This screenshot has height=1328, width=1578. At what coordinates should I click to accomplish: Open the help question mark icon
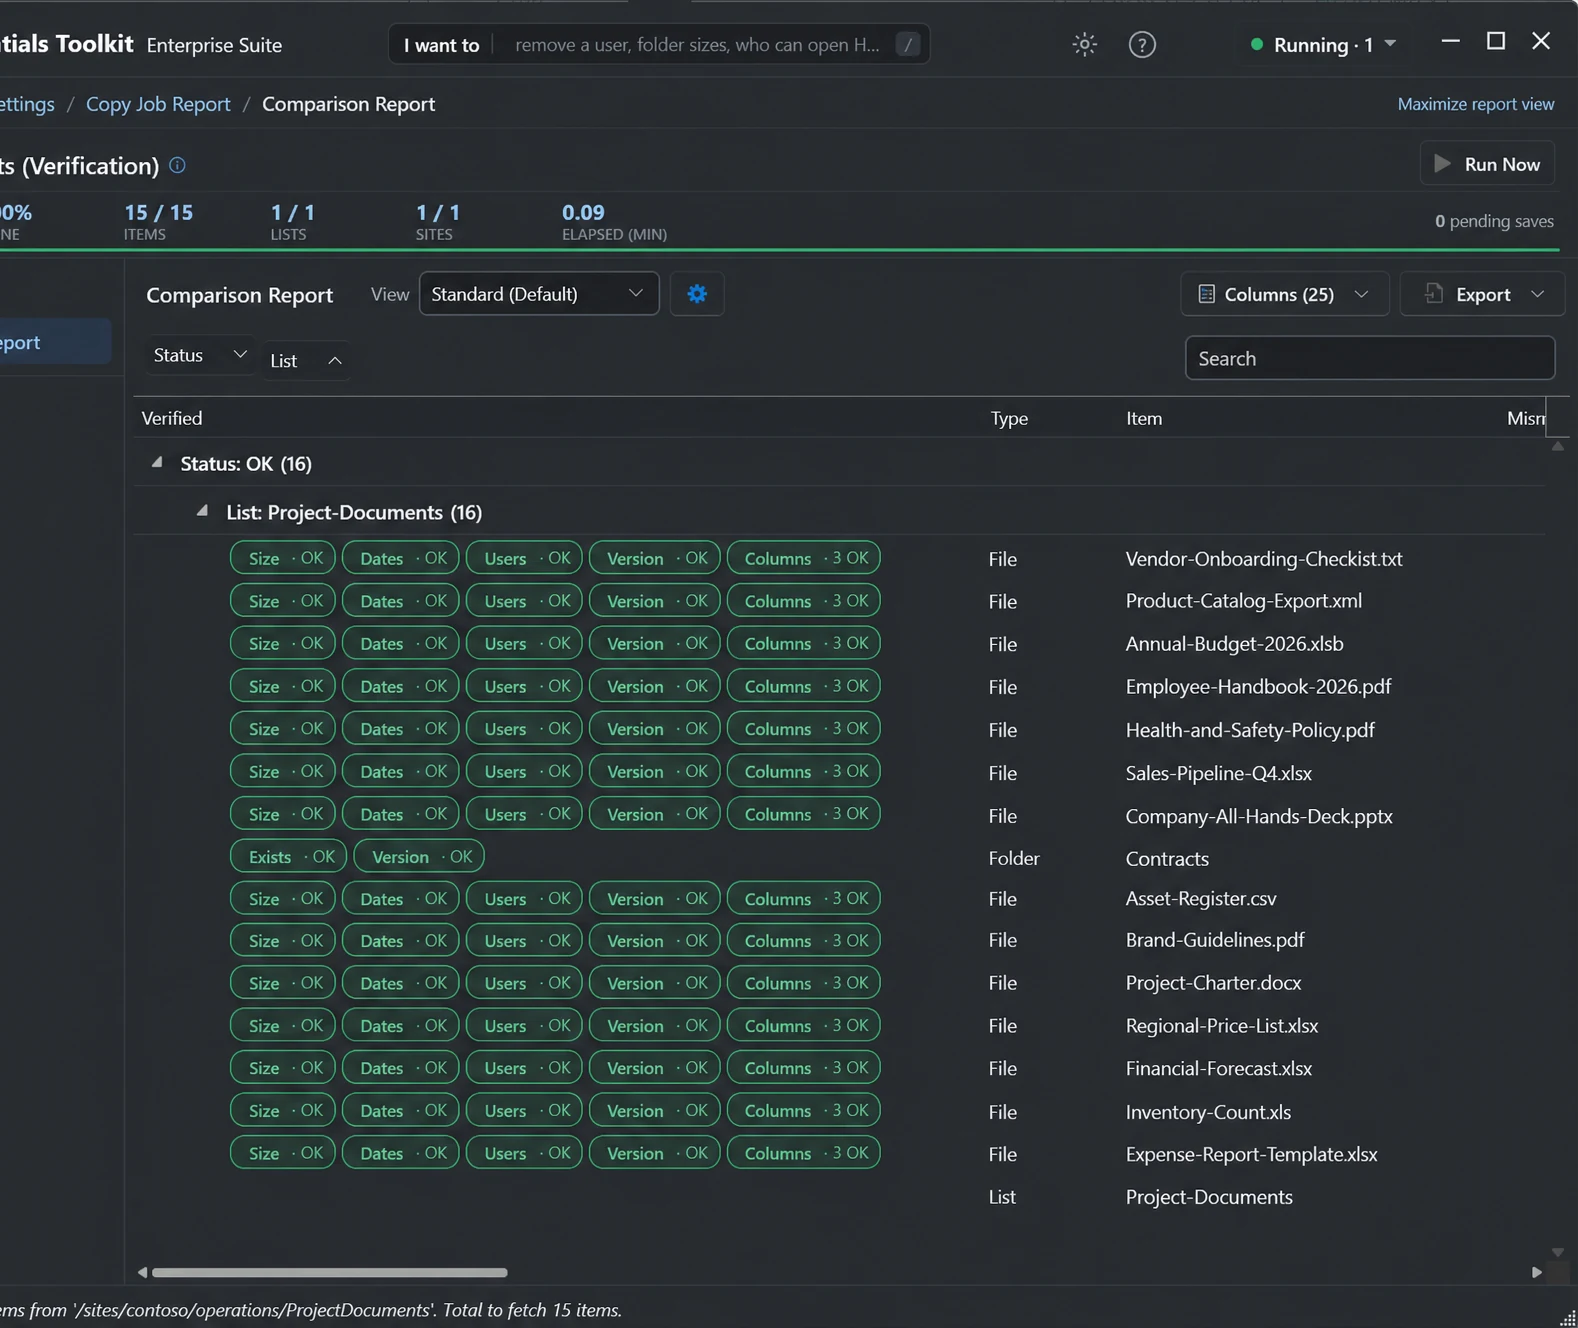pyautogui.click(x=1142, y=45)
